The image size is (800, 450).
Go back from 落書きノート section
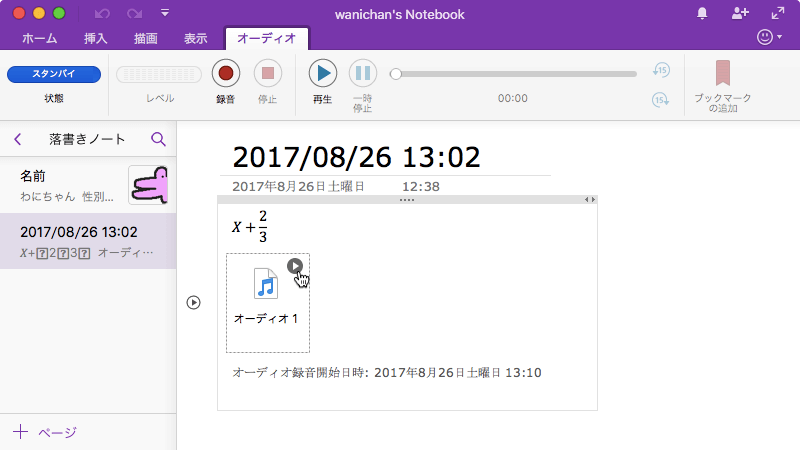click(18, 139)
